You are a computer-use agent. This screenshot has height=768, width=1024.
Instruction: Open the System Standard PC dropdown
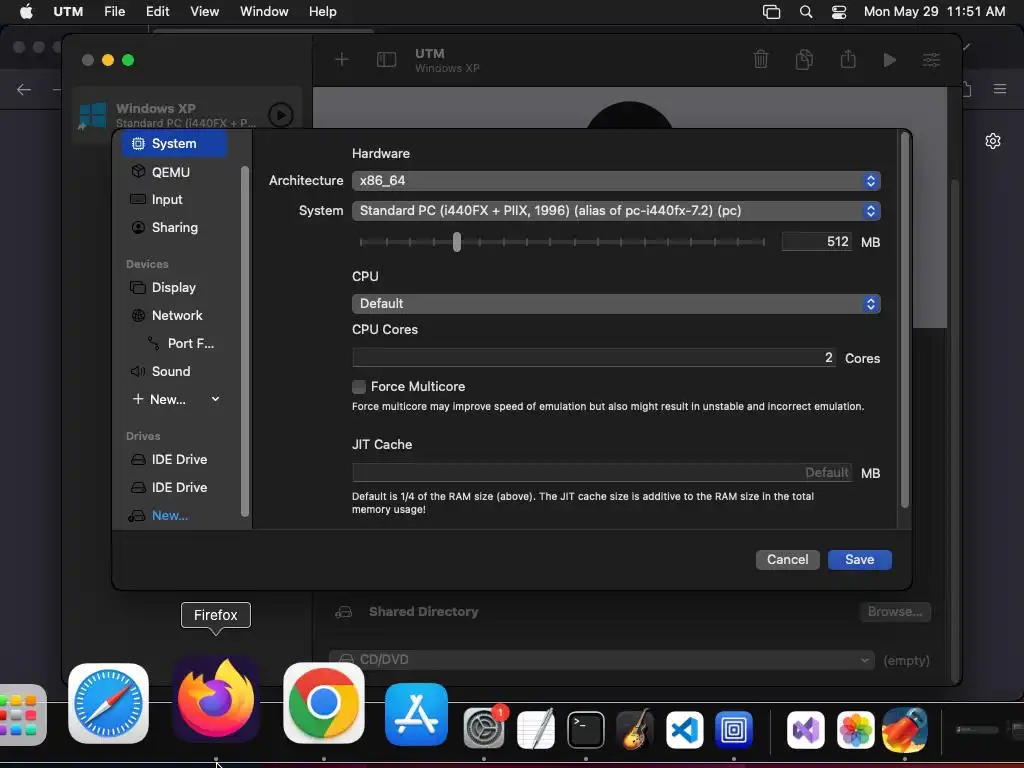point(616,211)
